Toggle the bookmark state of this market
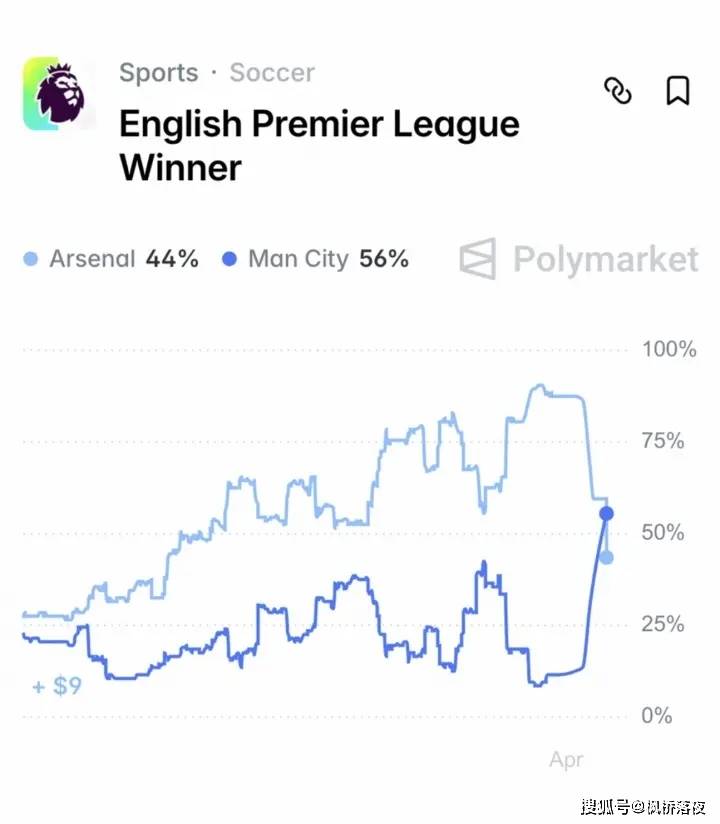The image size is (720, 824). tap(676, 91)
